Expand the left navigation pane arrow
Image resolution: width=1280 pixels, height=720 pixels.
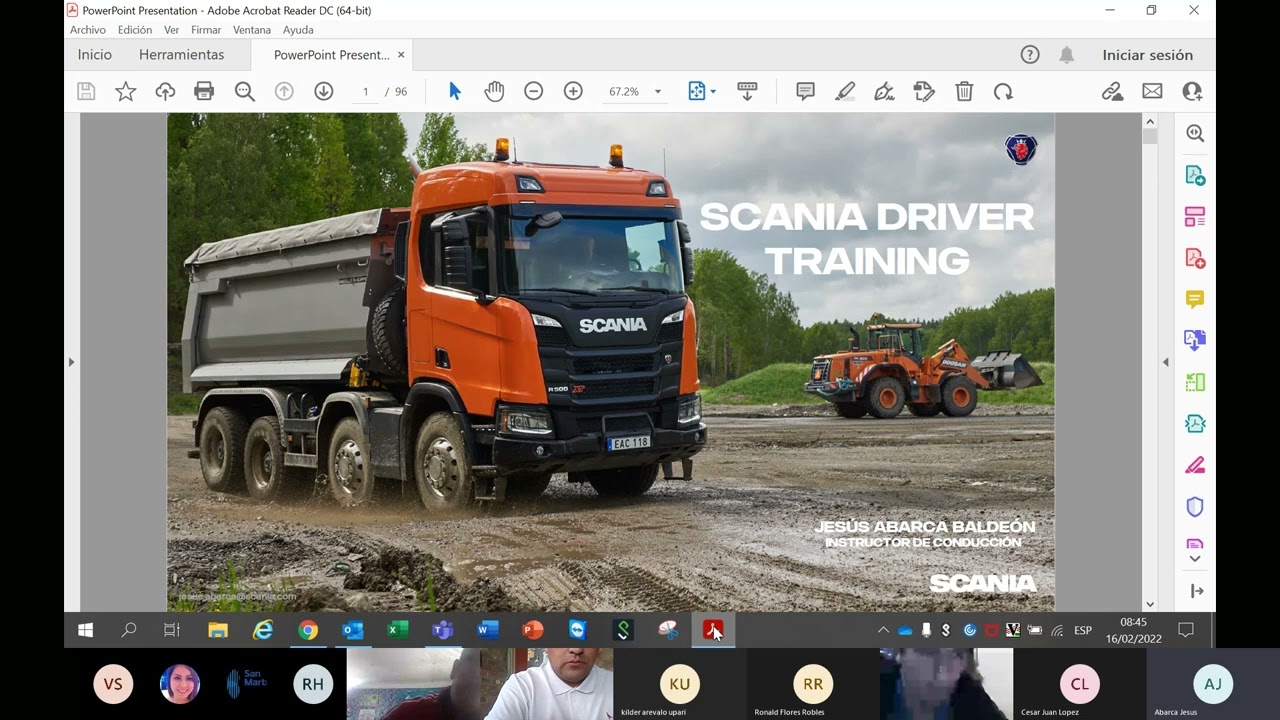tap(71, 362)
